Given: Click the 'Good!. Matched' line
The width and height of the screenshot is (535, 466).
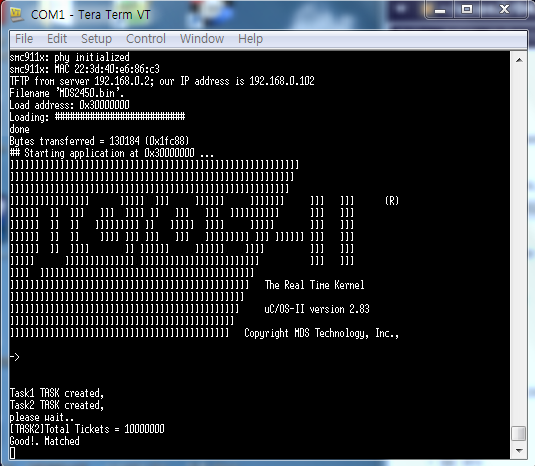Looking at the screenshot, I should click(44, 441).
